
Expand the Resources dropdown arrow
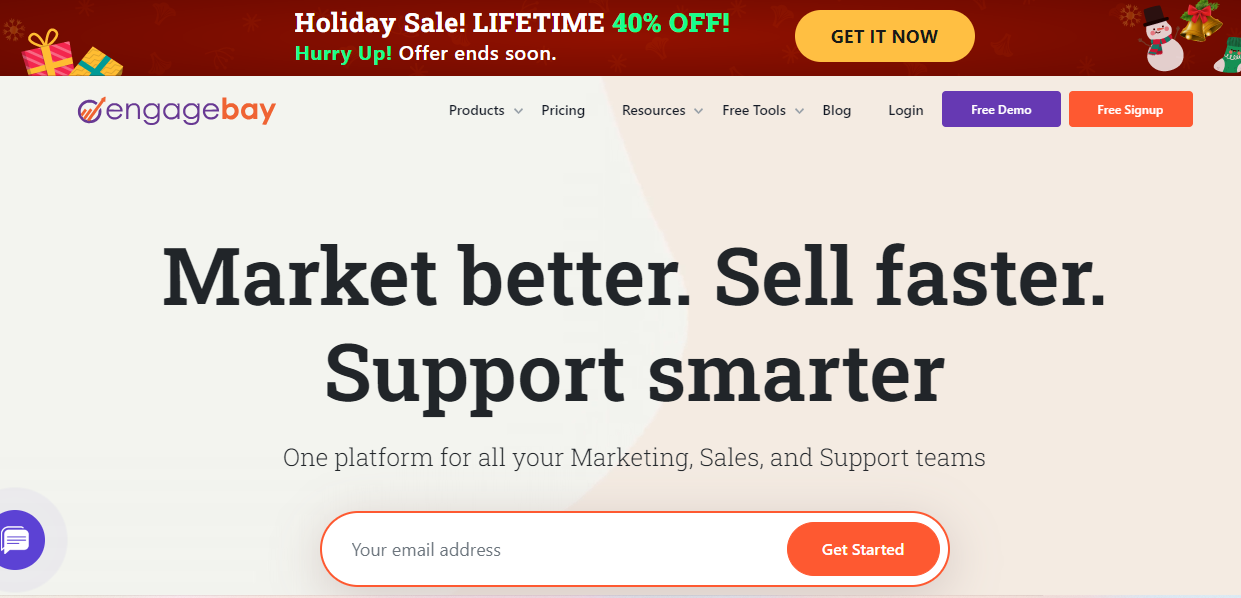699,111
